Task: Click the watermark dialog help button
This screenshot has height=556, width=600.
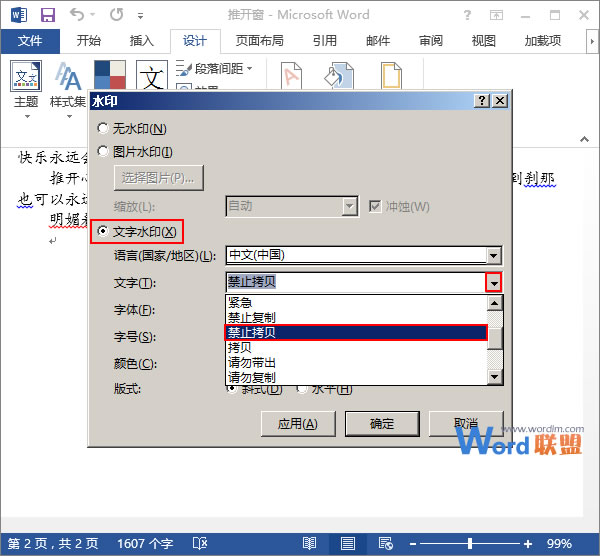Action: tap(482, 101)
